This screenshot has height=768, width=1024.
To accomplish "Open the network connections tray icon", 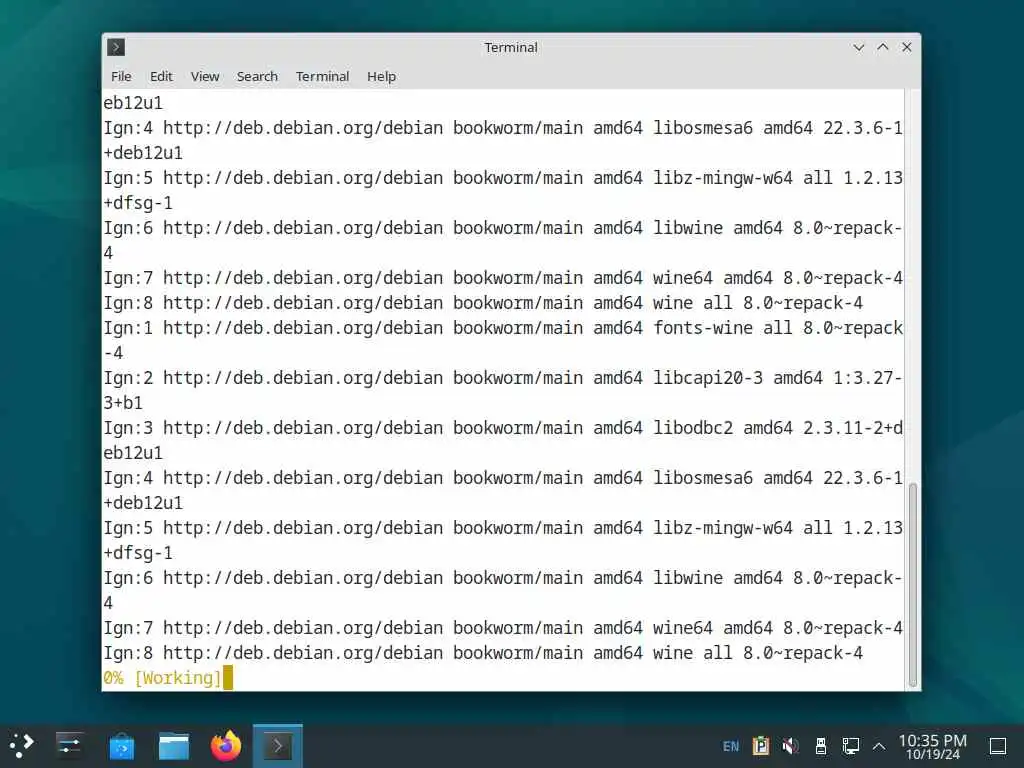I will [x=850, y=745].
